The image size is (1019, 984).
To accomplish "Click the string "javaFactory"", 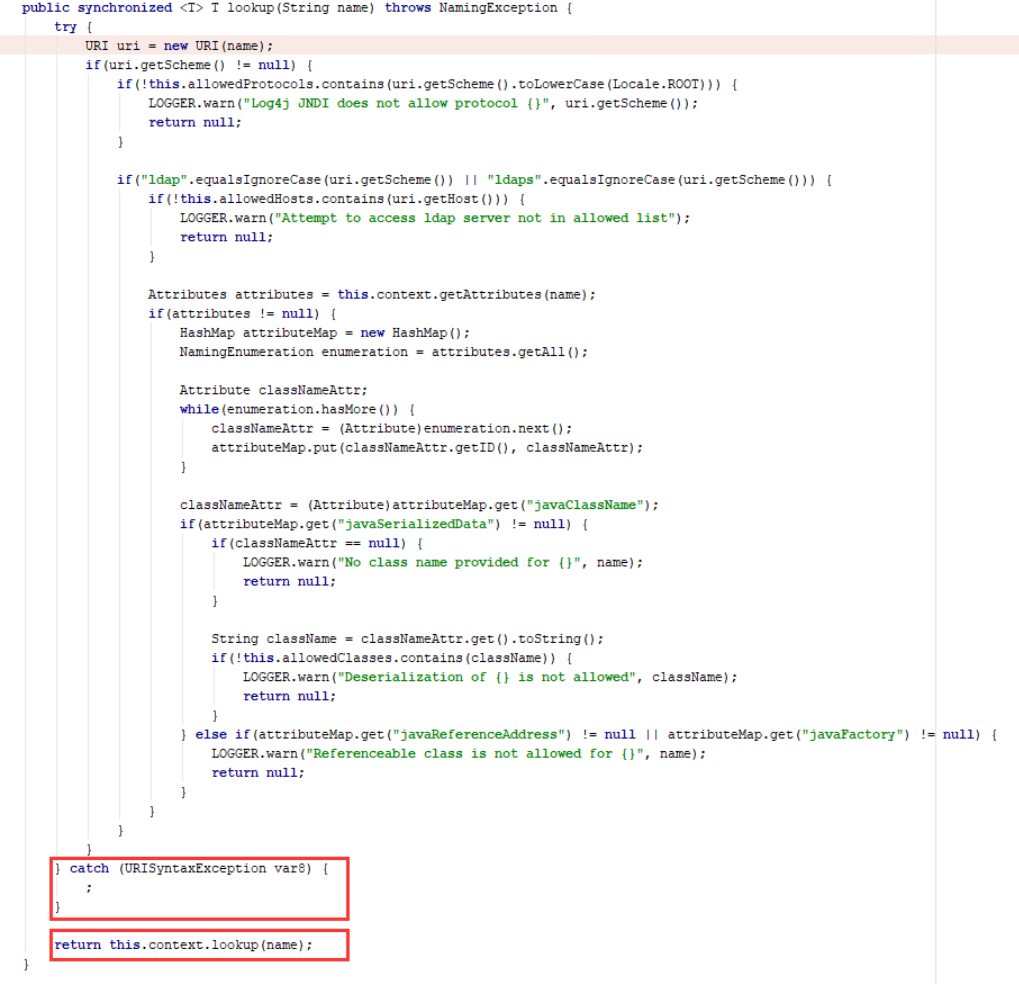I will (x=855, y=734).
